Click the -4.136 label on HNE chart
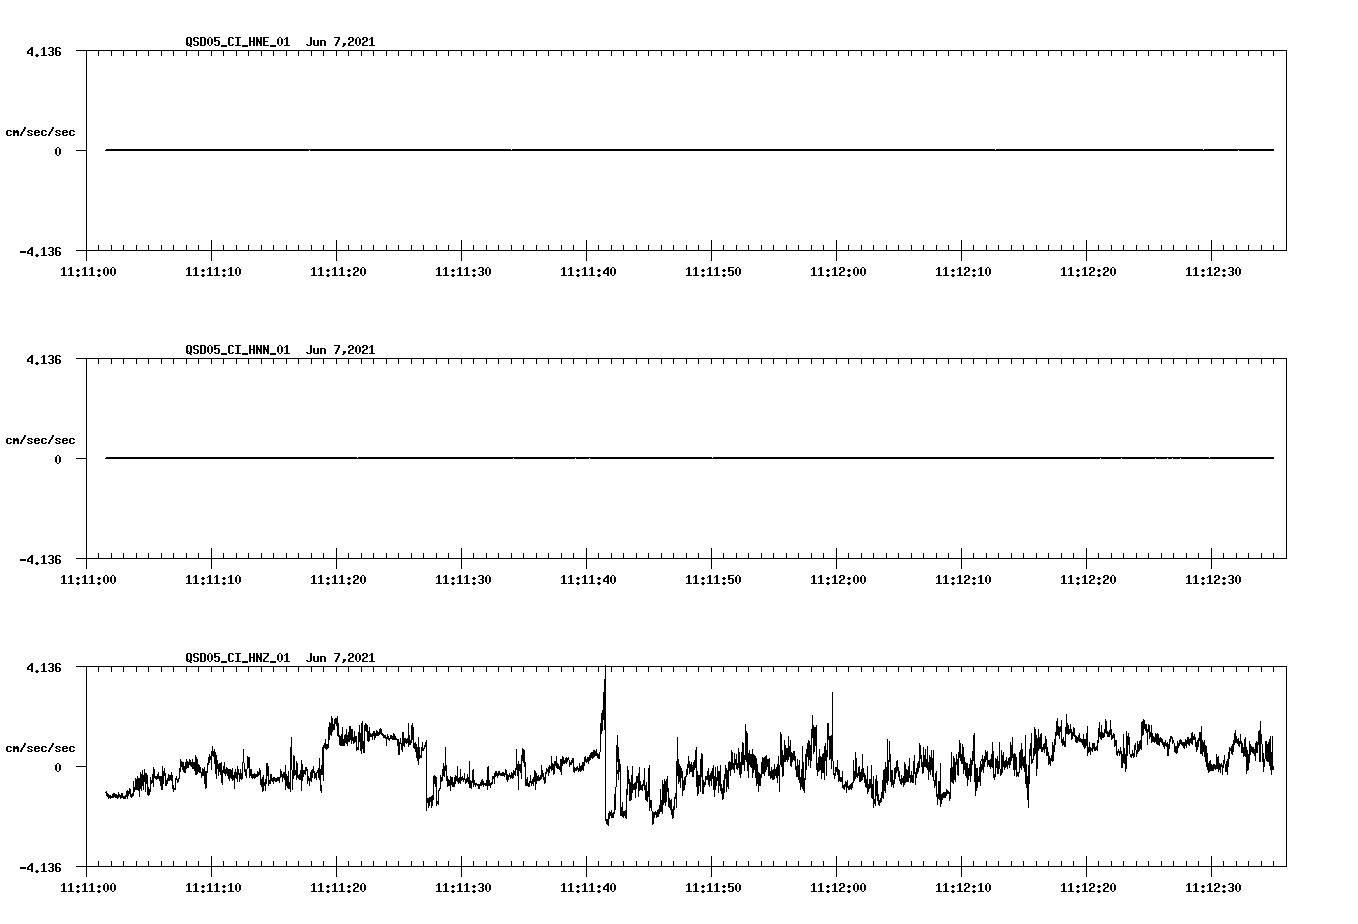 [x=40, y=251]
